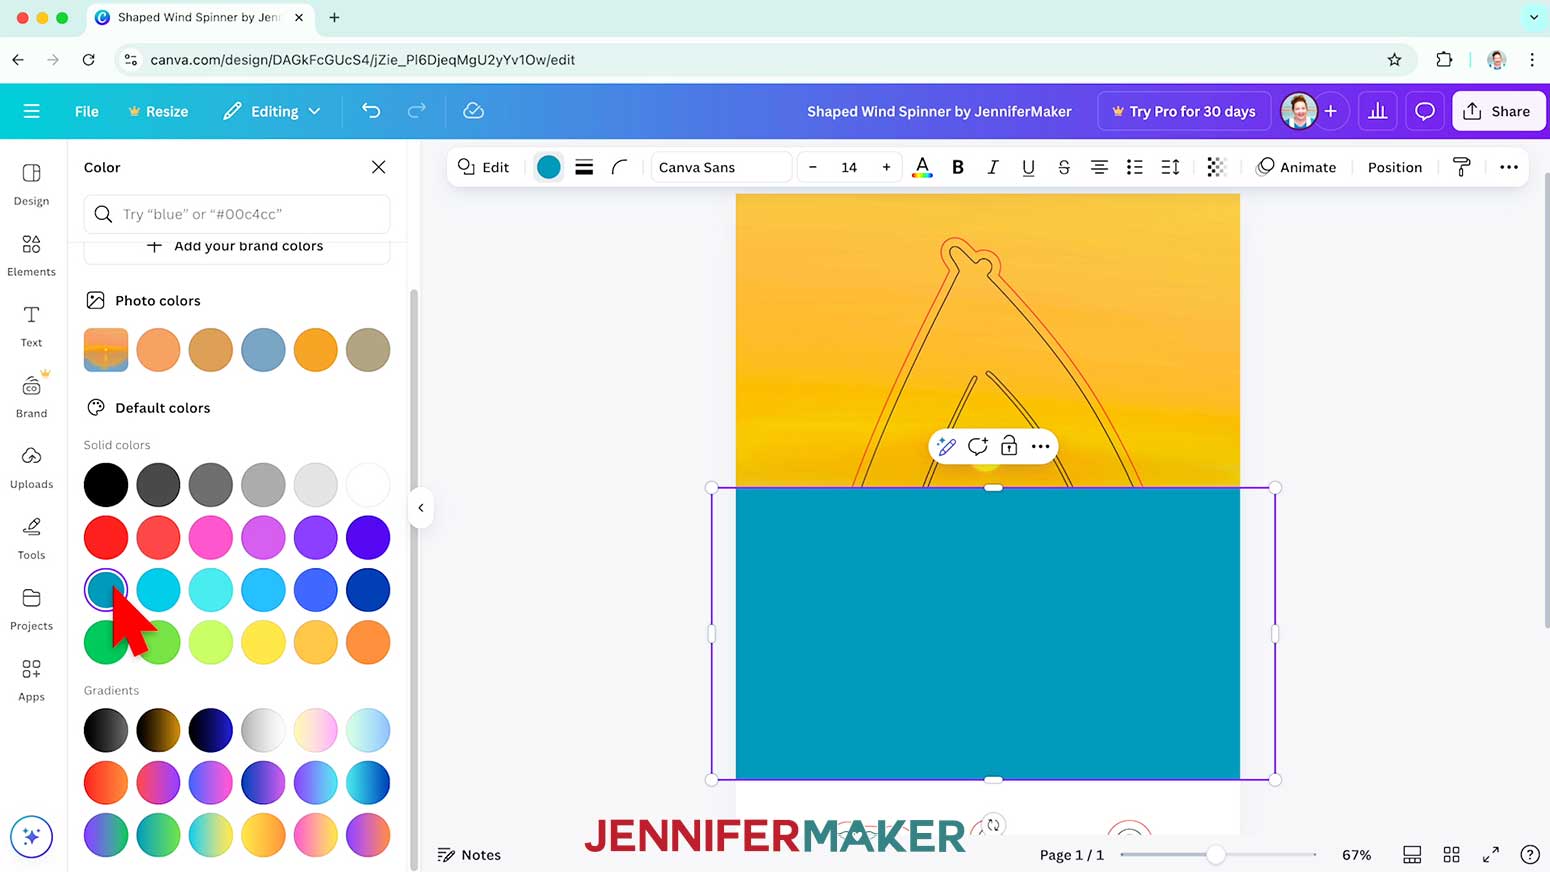Open the Edit shape option

[484, 167]
